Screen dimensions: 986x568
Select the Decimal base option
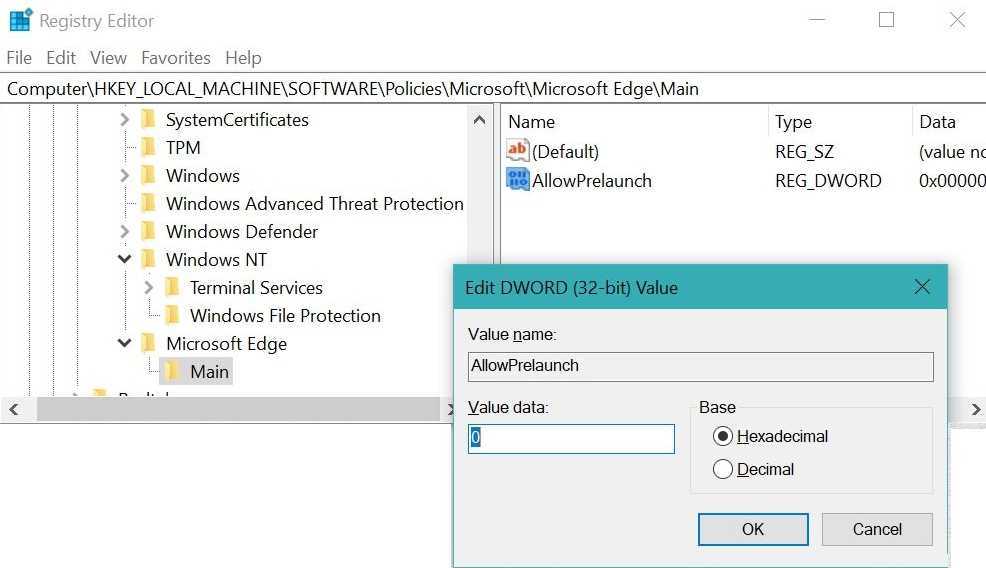point(723,469)
